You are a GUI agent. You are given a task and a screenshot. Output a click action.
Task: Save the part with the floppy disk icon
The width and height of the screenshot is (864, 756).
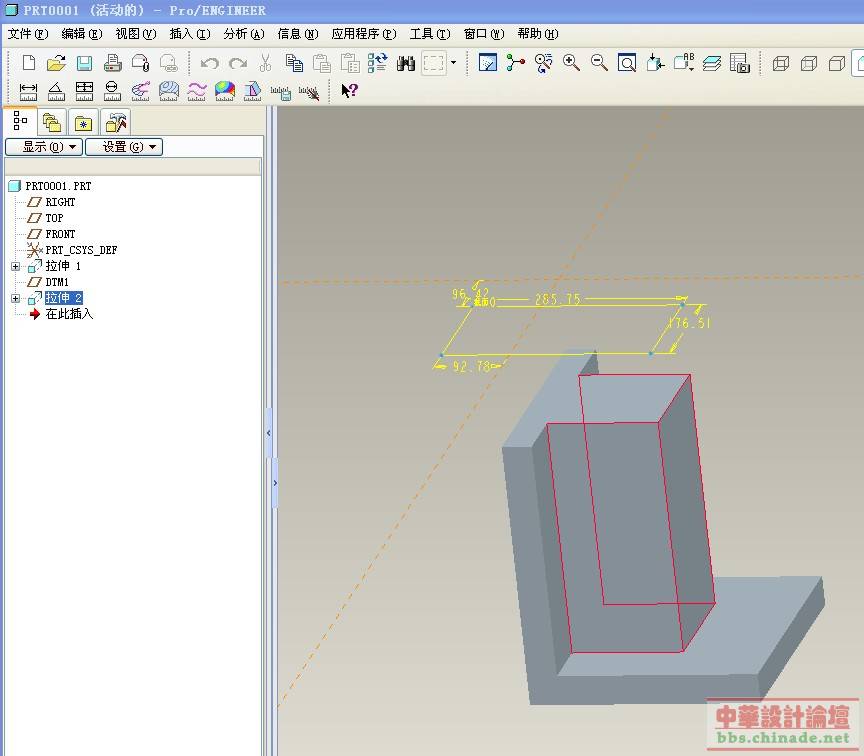(84, 63)
